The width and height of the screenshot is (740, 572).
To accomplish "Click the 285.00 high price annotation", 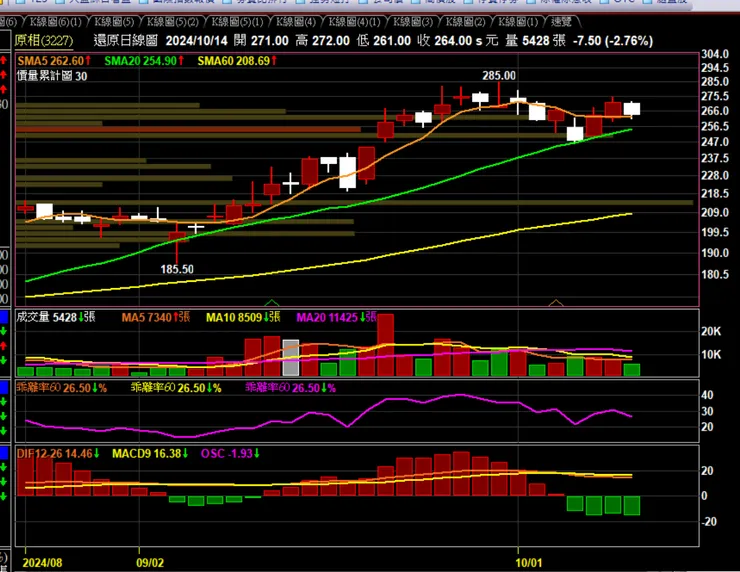I will point(499,76).
